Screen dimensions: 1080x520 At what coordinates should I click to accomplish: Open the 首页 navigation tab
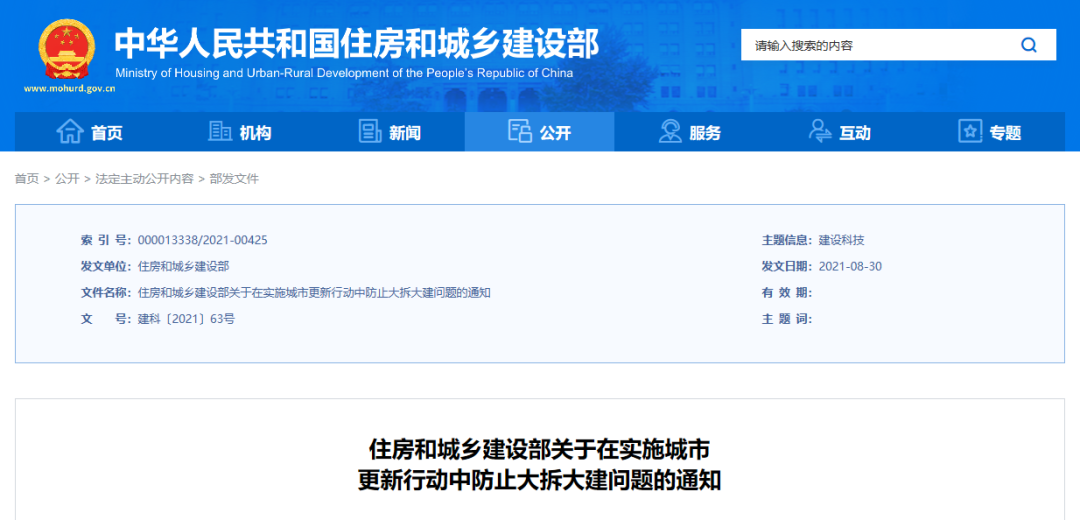[x=90, y=132]
